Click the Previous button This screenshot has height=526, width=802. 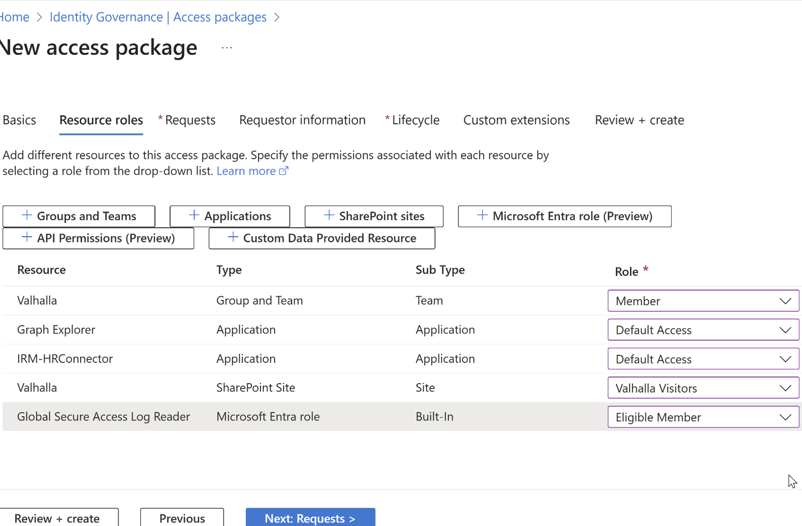point(182,517)
